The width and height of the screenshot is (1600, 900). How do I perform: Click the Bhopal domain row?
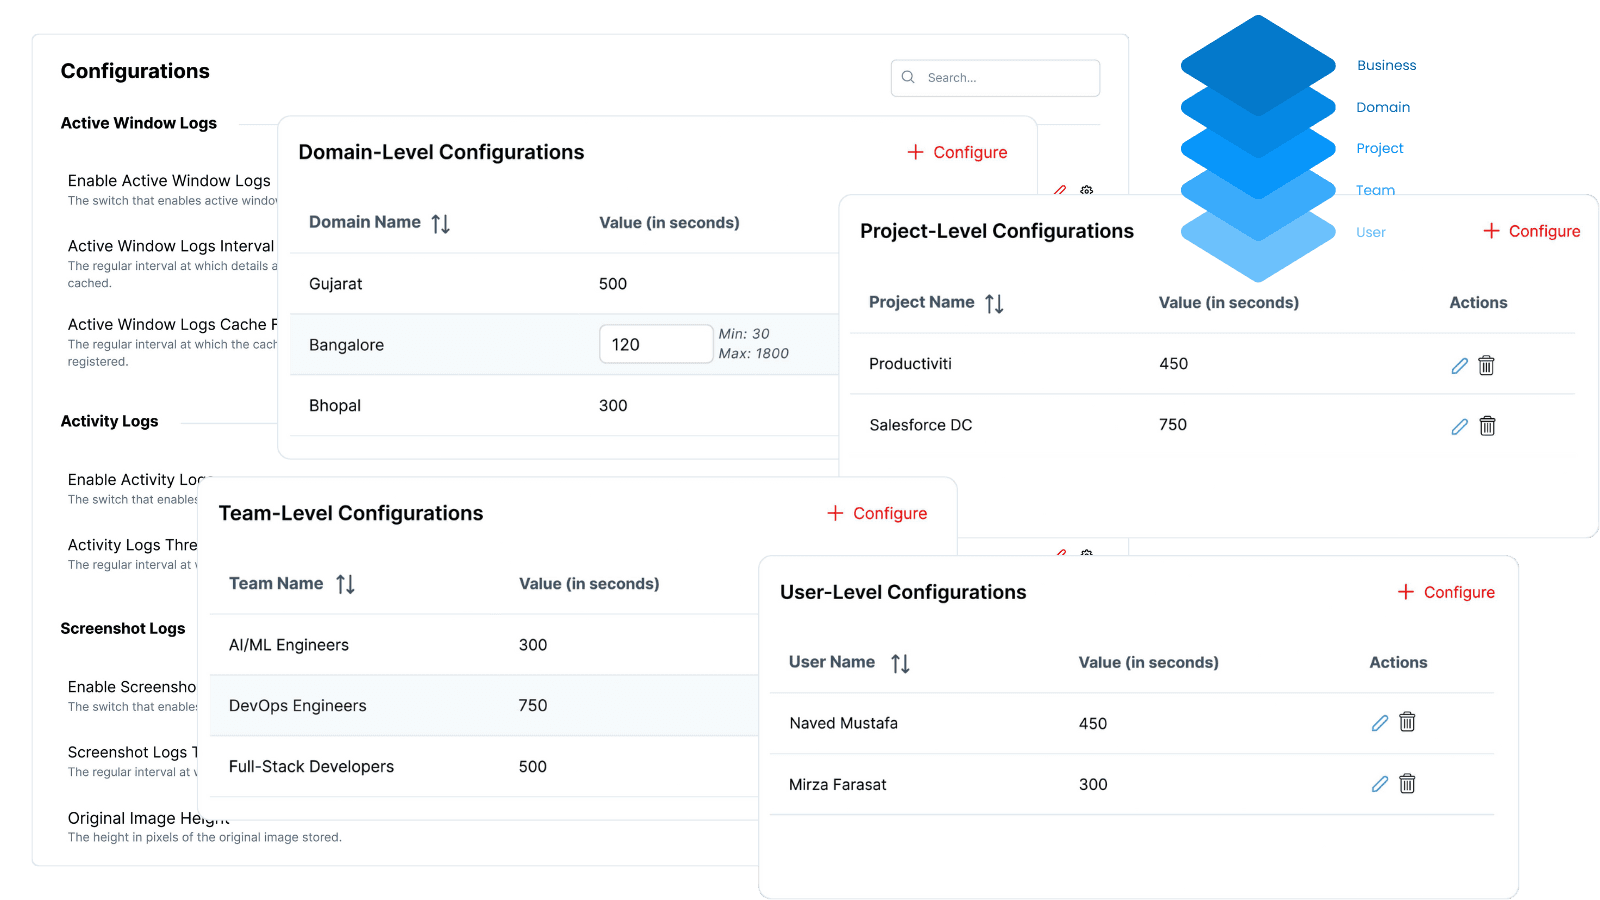pos(564,406)
